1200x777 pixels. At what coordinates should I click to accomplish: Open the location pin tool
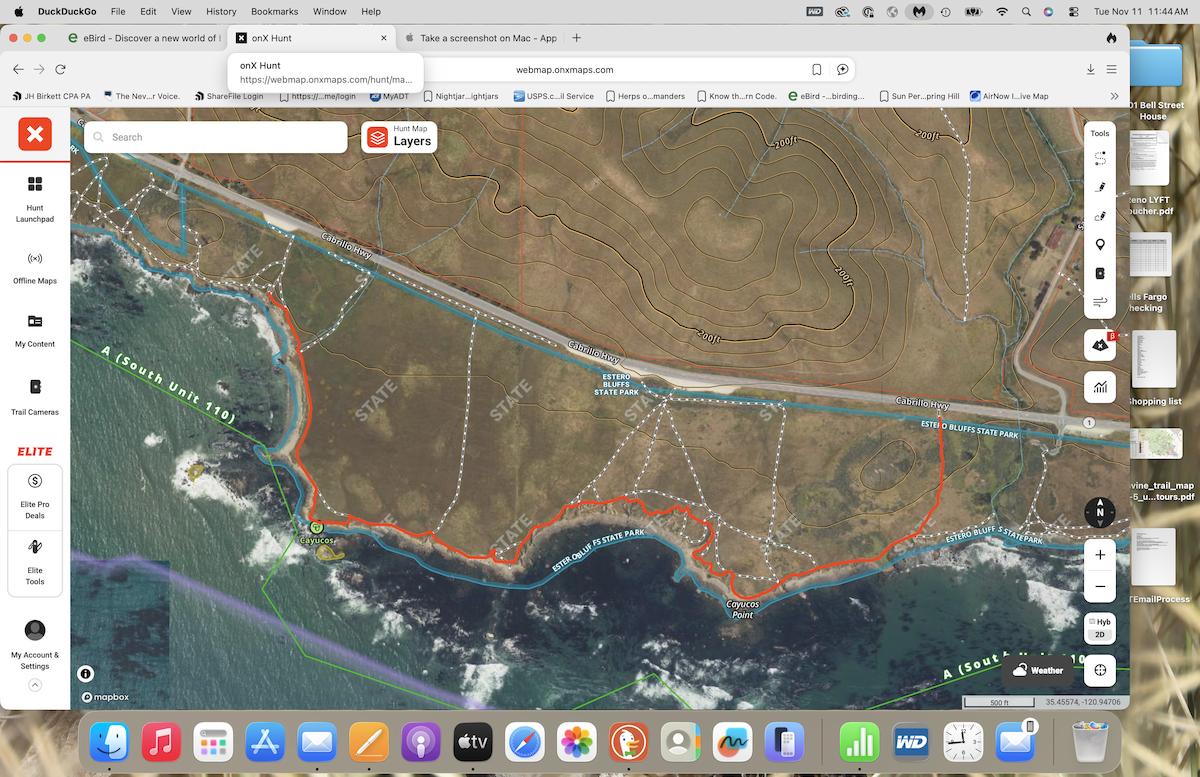pyautogui.click(x=1100, y=243)
